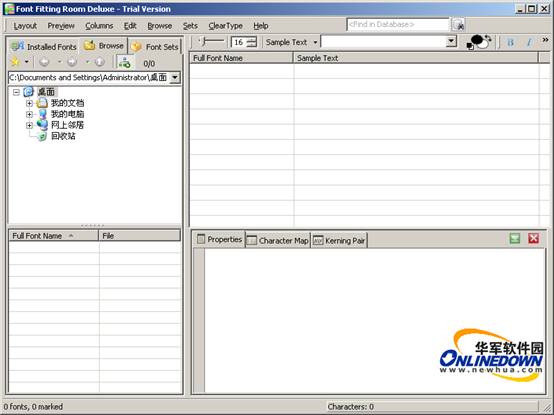554x415 pixels.
Task: Open the Help menu
Action: pyautogui.click(x=261, y=26)
